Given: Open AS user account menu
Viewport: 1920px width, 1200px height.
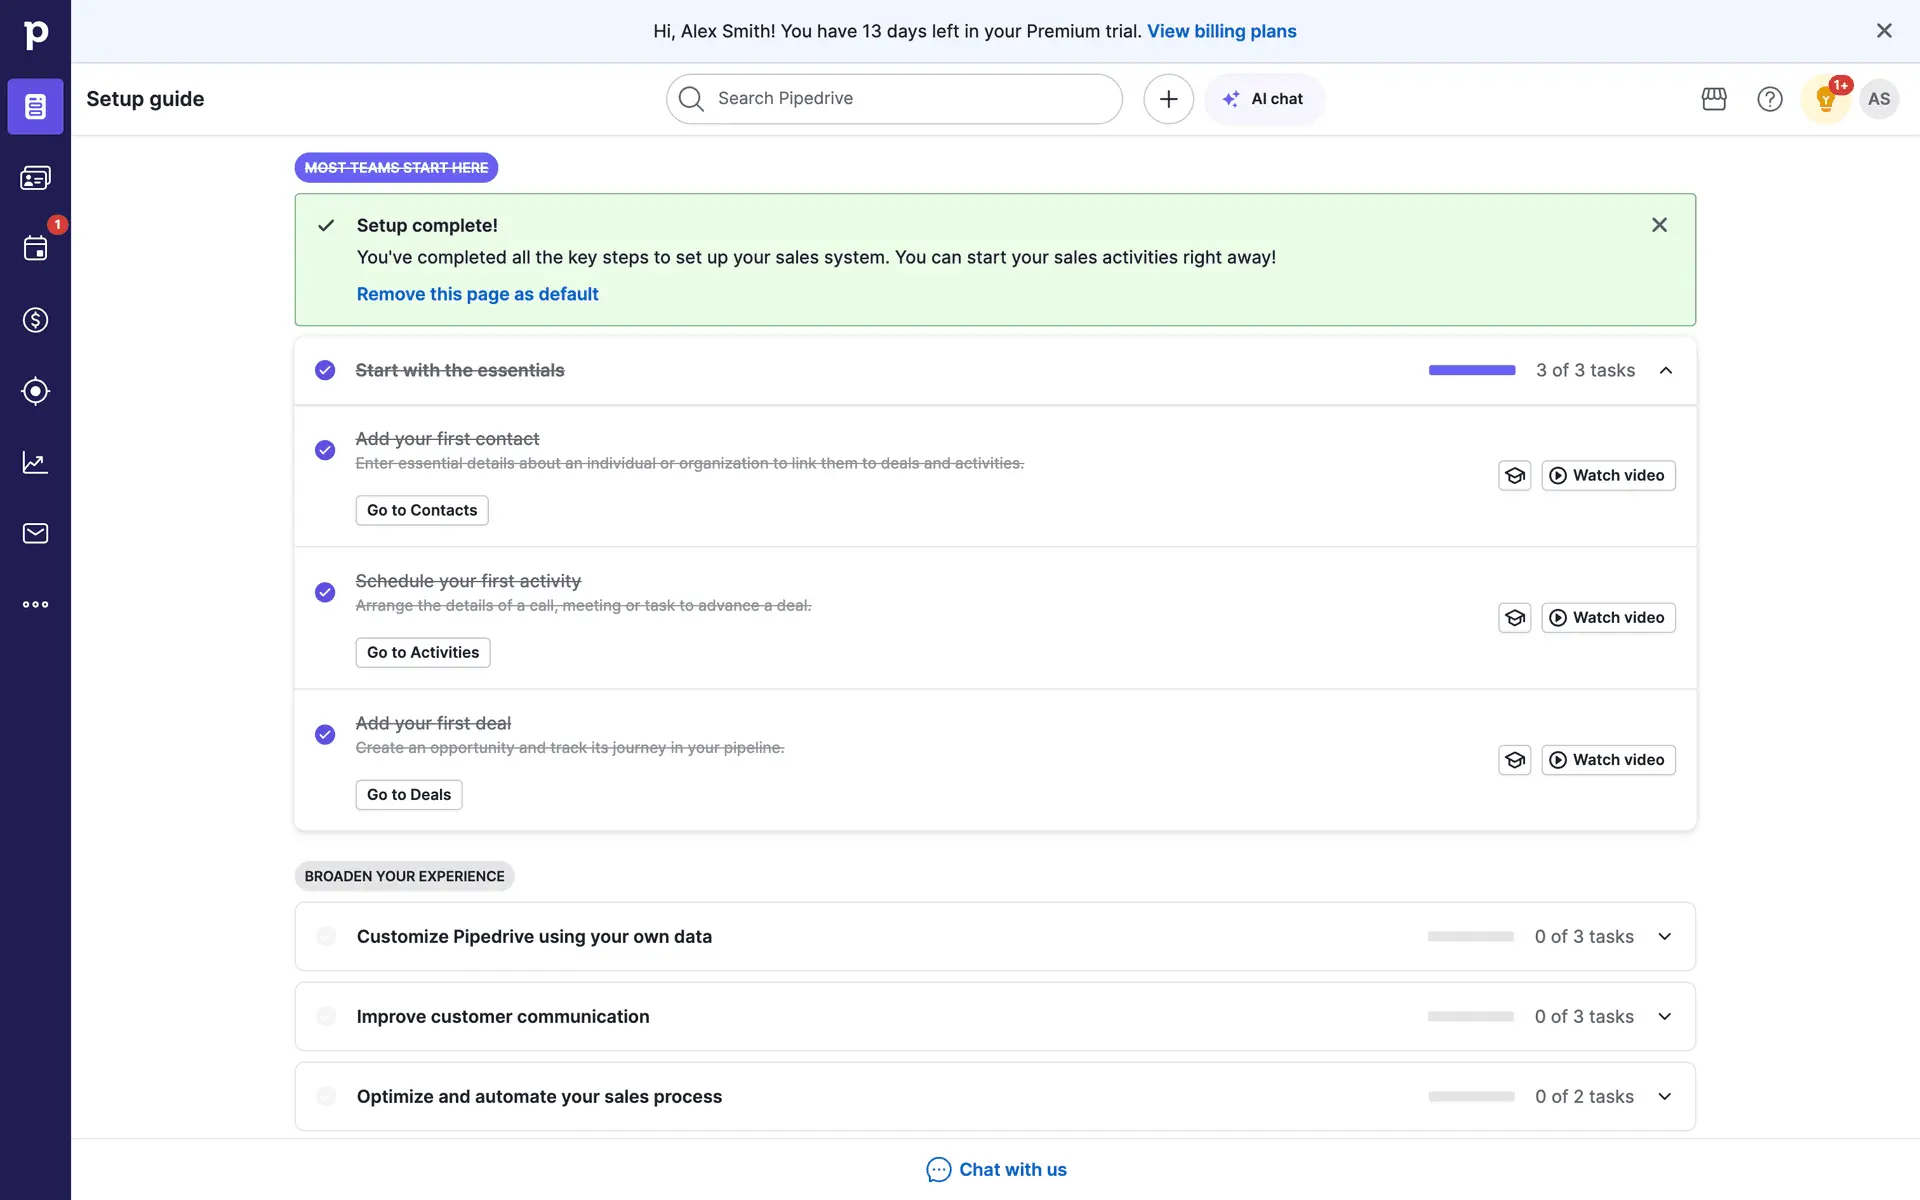Looking at the screenshot, I should point(1878,99).
